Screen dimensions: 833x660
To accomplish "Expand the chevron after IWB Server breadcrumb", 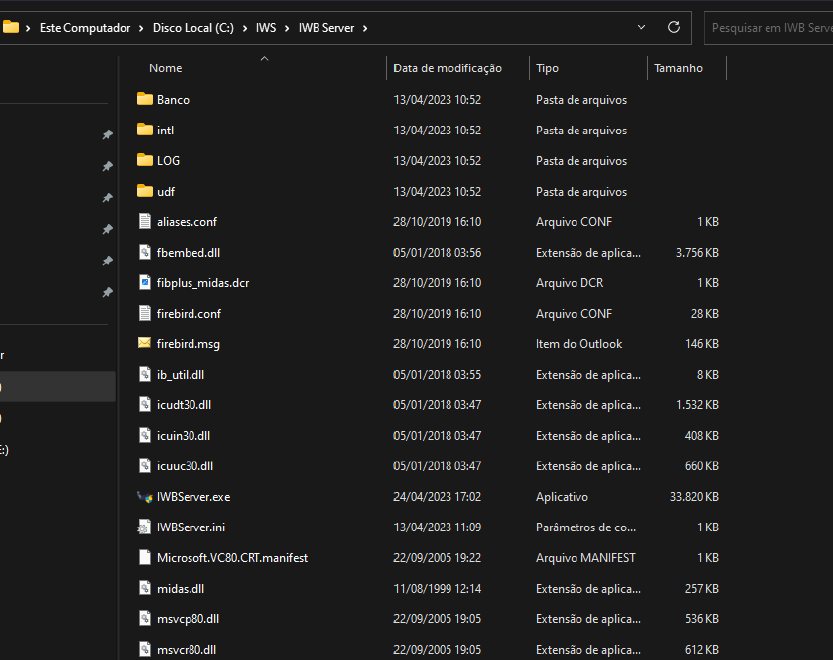I will (x=365, y=28).
